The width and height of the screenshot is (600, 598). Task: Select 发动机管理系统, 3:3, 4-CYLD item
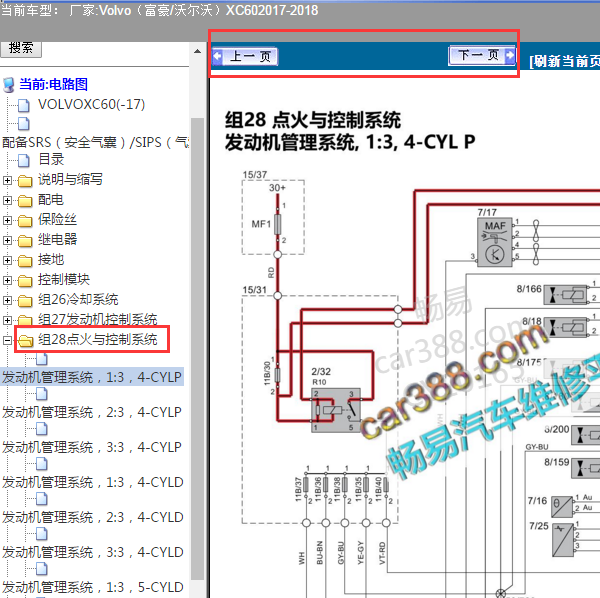(x=93, y=552)
